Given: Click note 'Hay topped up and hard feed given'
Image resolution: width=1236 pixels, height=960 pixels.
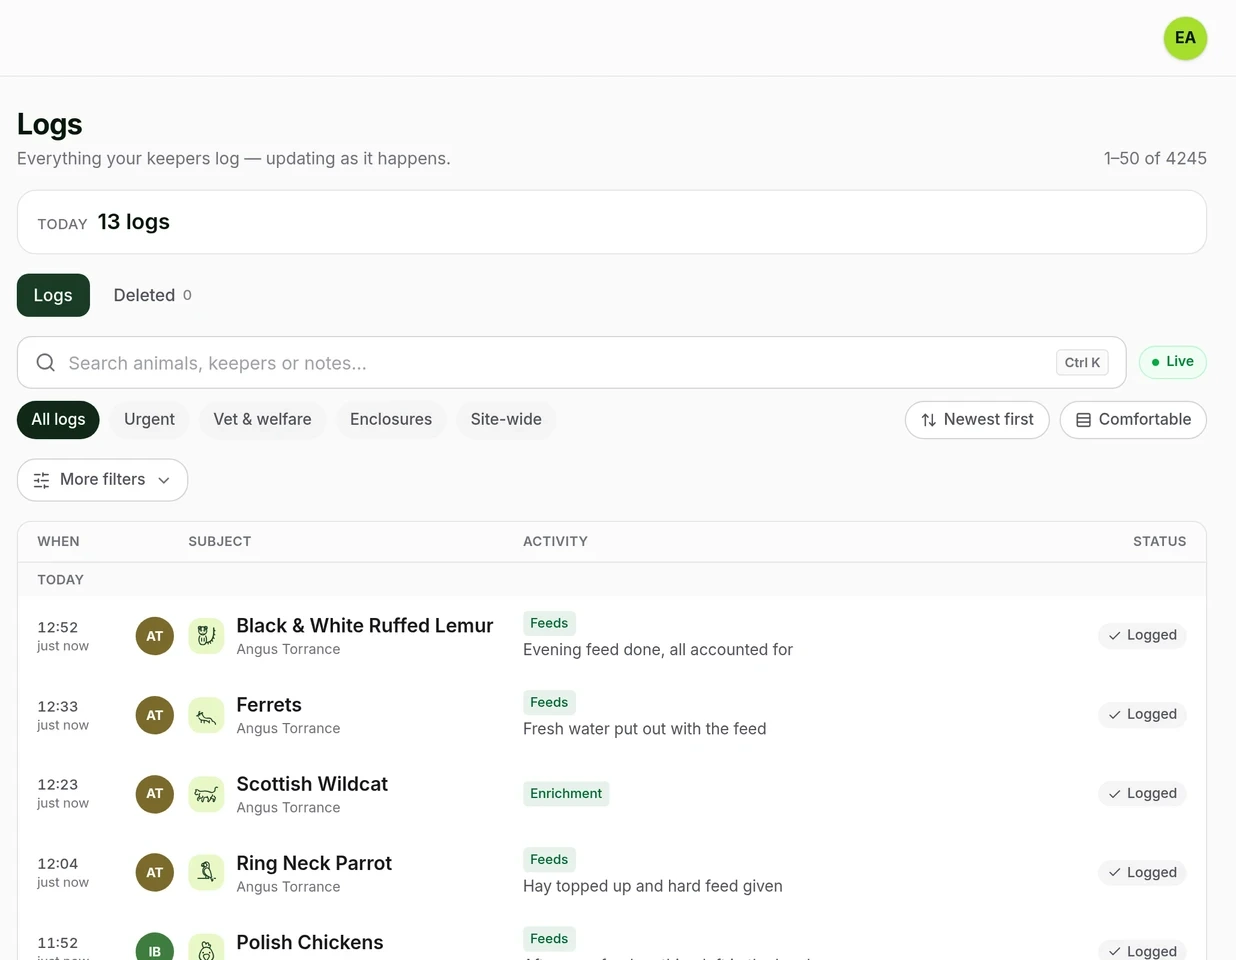Looking at the screenshot, I should tap(653, 886).
